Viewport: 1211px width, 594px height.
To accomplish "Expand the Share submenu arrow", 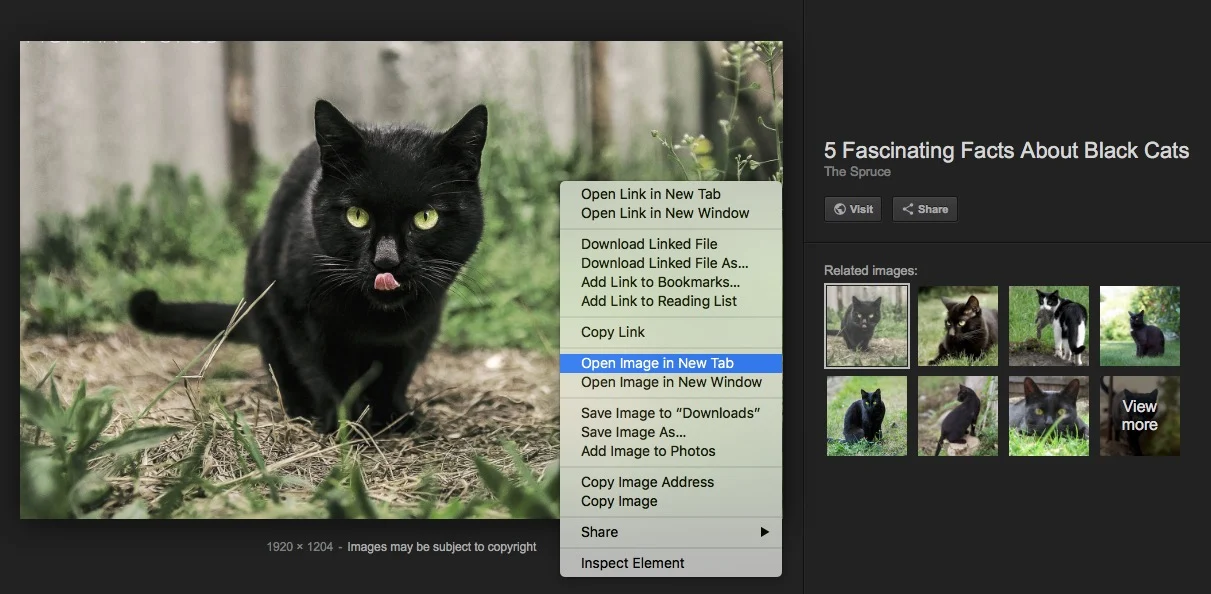I will (764, 532).
